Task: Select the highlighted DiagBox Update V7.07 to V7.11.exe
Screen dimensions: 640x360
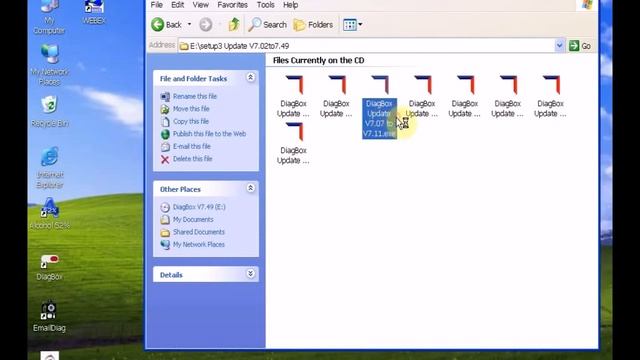Action: (x=379, y=107)
